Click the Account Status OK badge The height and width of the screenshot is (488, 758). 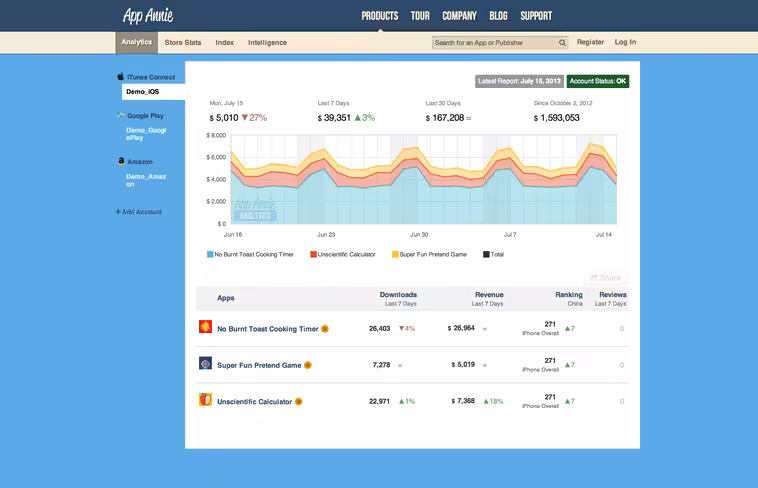(598, 81)
